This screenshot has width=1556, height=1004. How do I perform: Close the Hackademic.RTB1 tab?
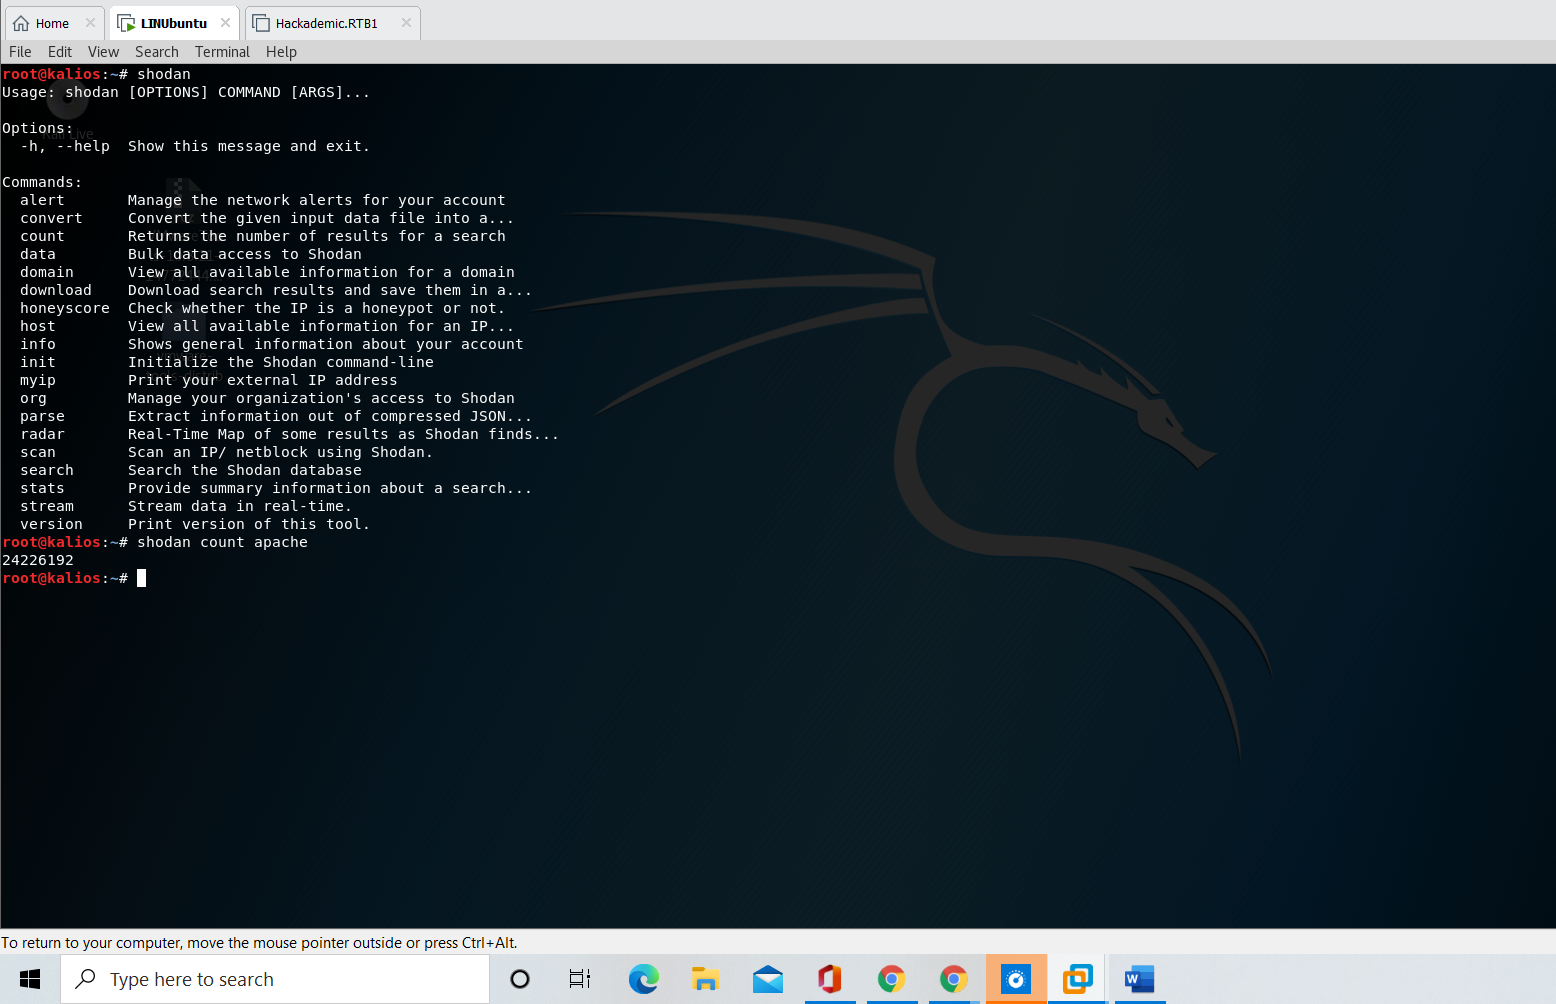coord(406,23)
